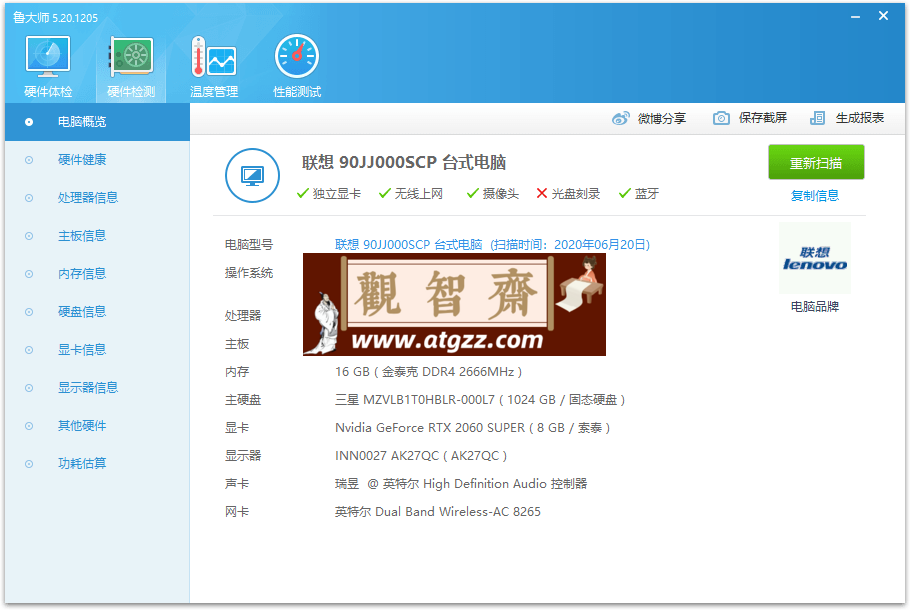Click the 重新扫描 rescan button

click(816, 163)
